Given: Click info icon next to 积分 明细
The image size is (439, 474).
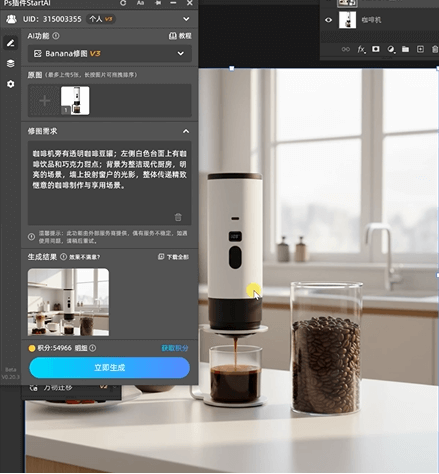Looking at the screenshot, I should point(93,348).
